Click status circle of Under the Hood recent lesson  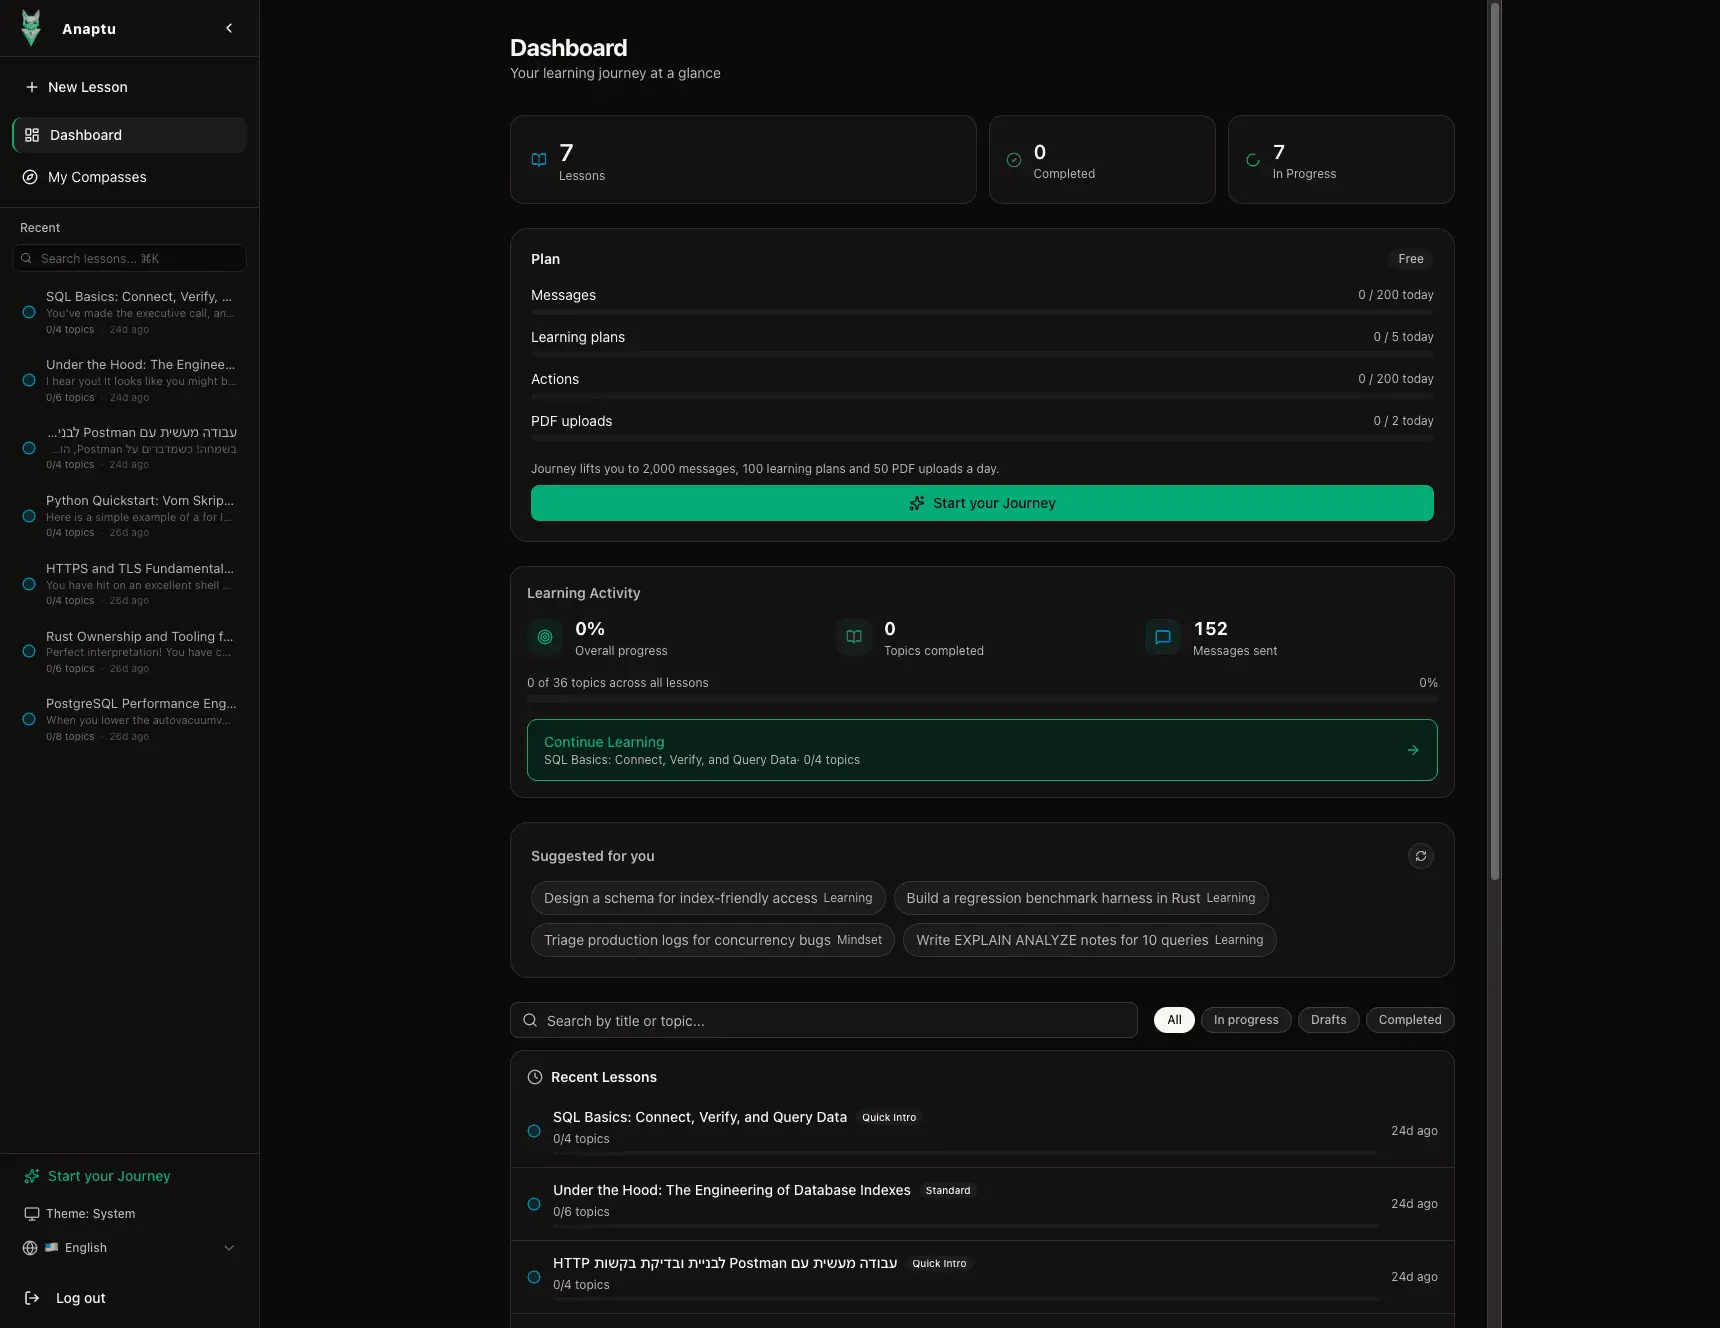534,1204
